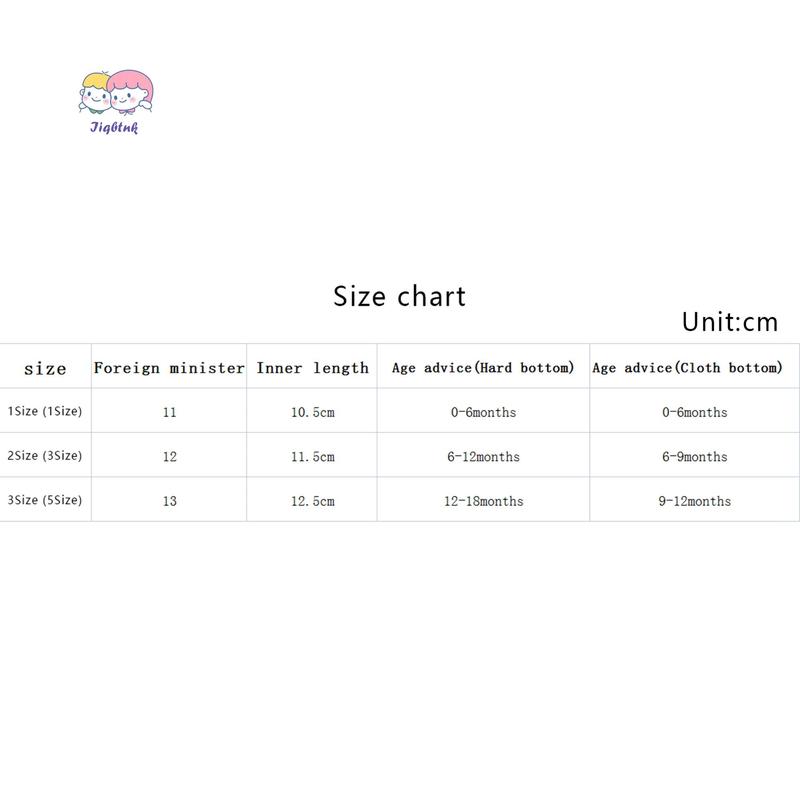Click the "size" column header
800x800 pixels.
coord(45,369)
